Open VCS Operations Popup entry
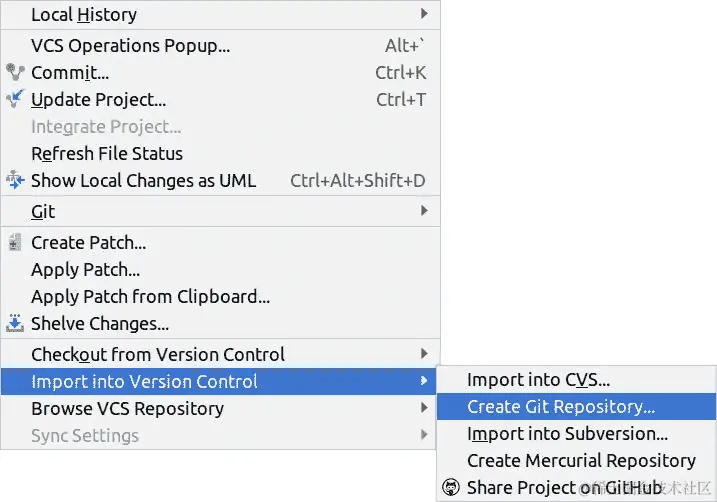 coord(130,45)
